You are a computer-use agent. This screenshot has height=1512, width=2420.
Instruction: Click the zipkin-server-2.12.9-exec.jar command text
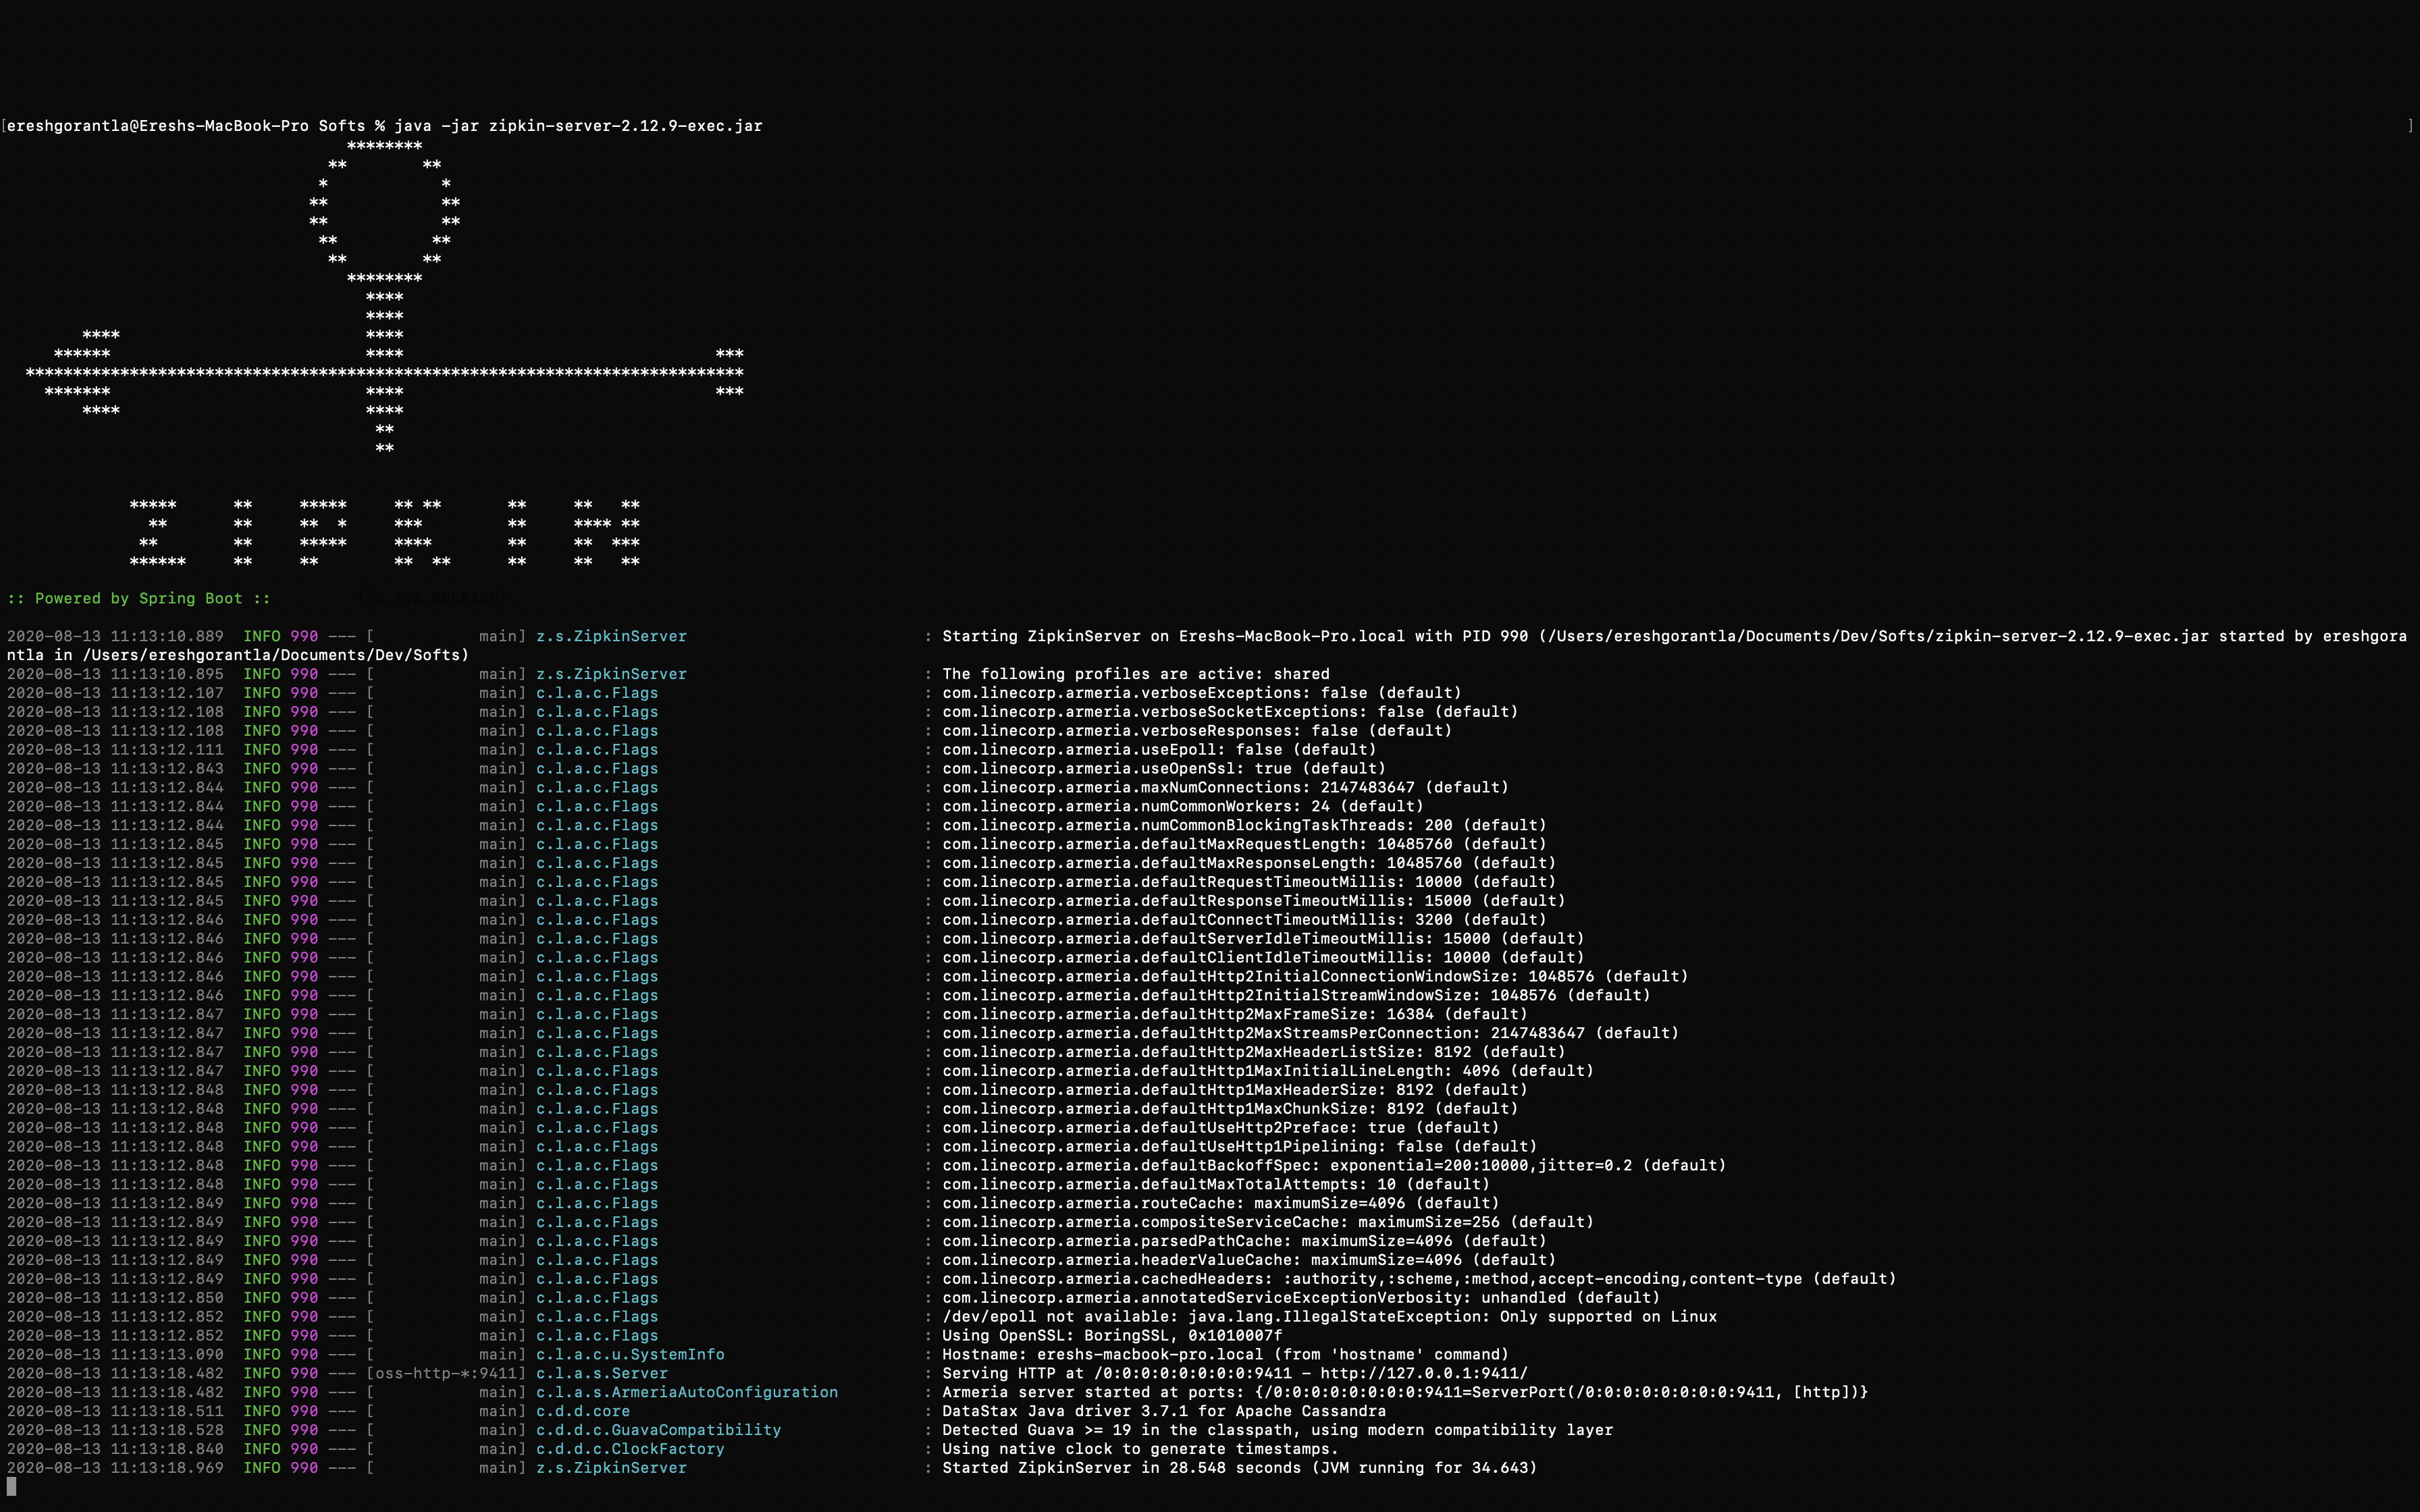(625, 126)
